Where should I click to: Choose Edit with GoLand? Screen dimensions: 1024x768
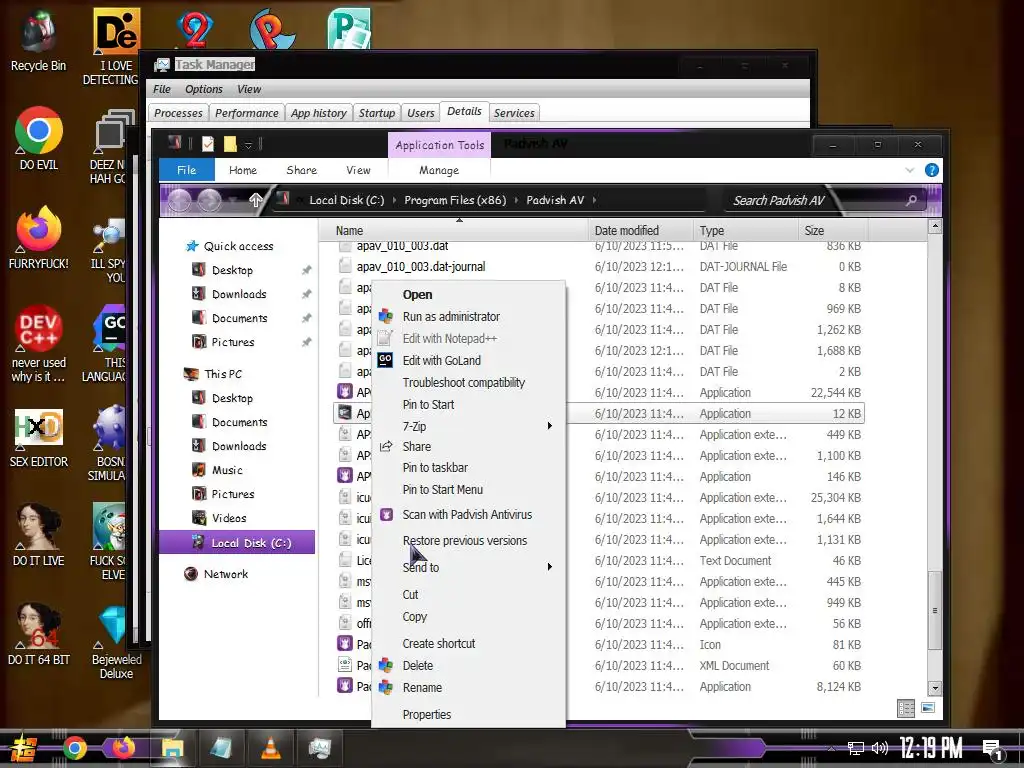[x=468, y=360]
